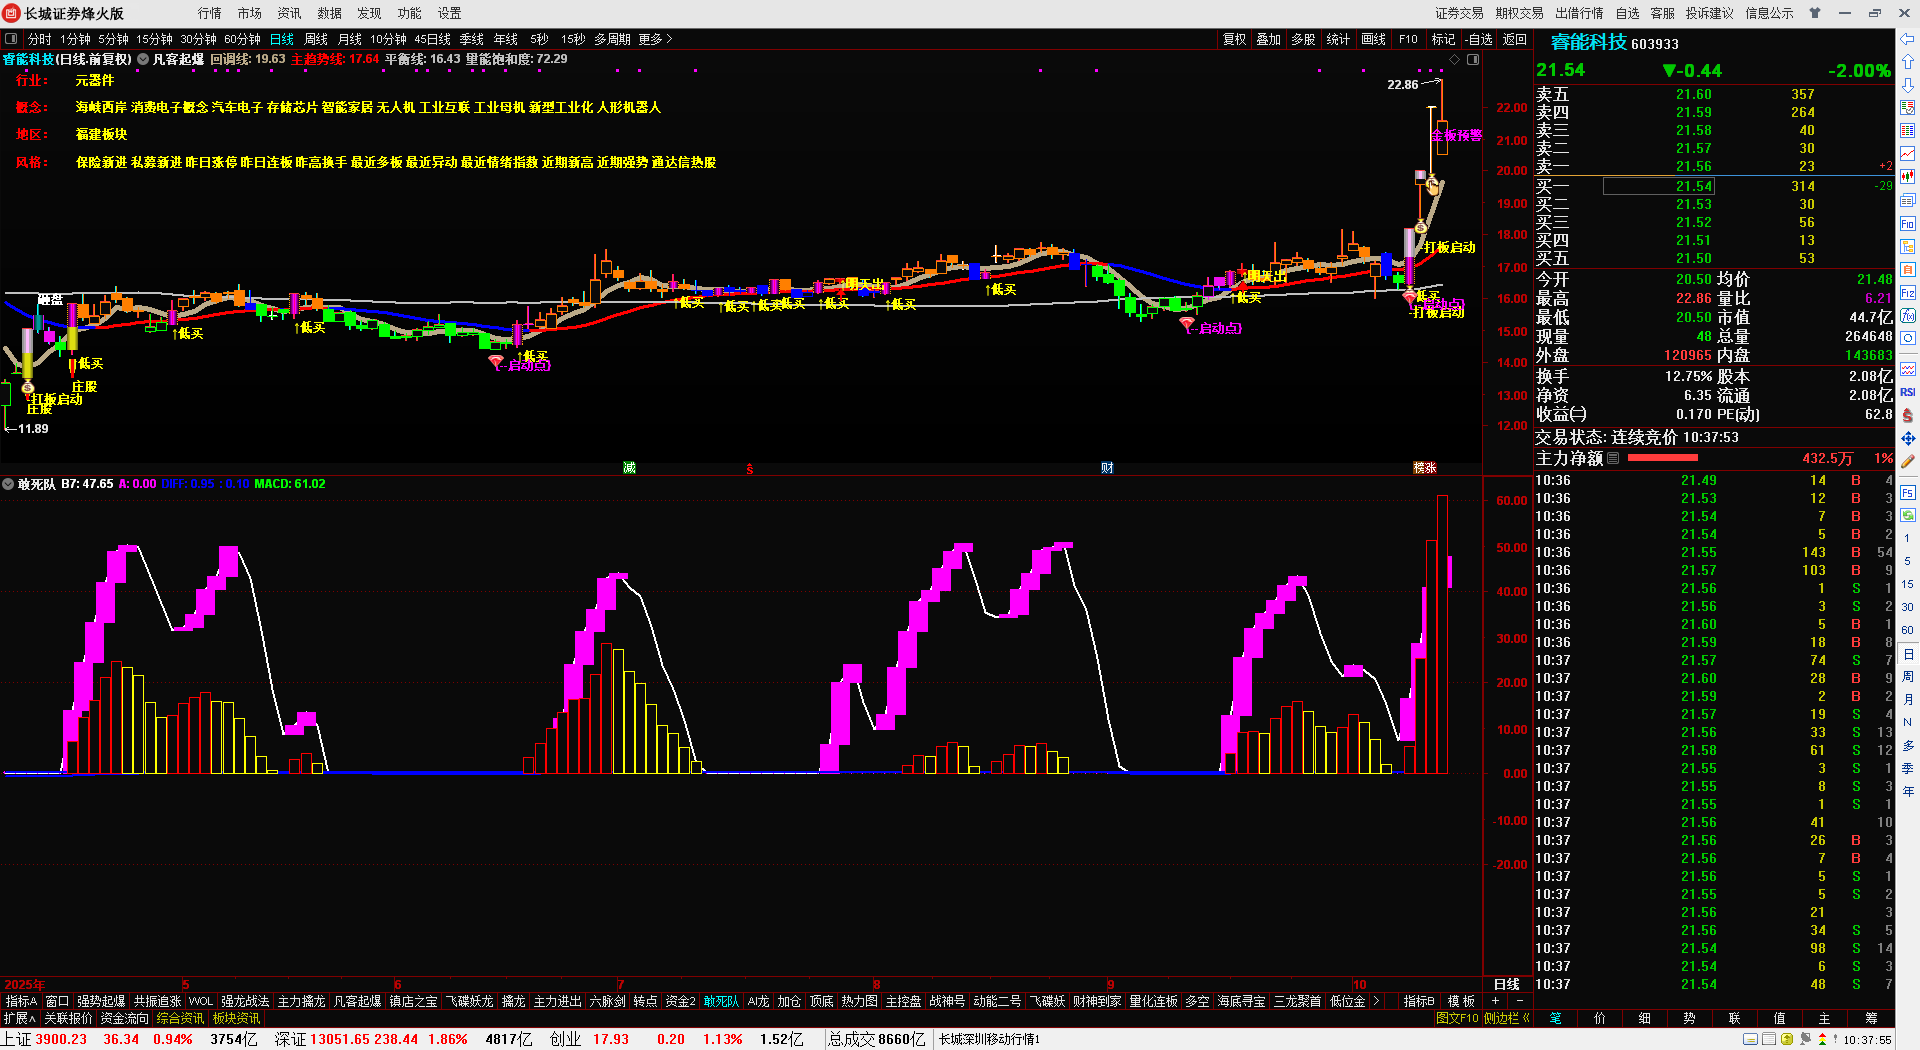
Task: Open the 多周期 multi-period selector
Action: pyautogui.click(x=612, y=39)
